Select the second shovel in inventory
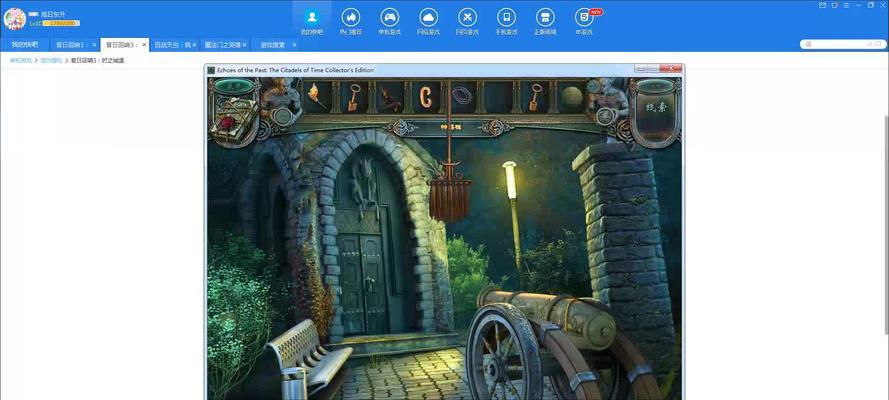The width and height of the screenshot is (889, 400). (534, 97)
